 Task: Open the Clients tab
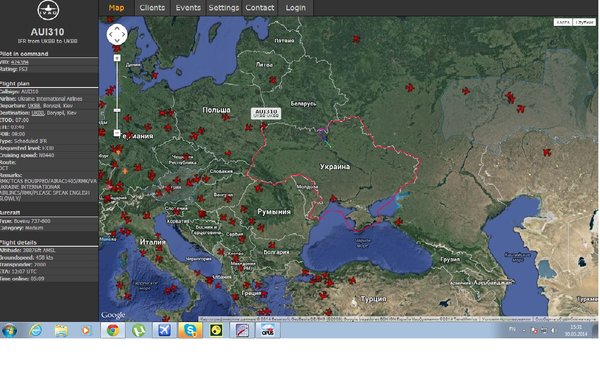pyautogui.click(x=152, y=8)
